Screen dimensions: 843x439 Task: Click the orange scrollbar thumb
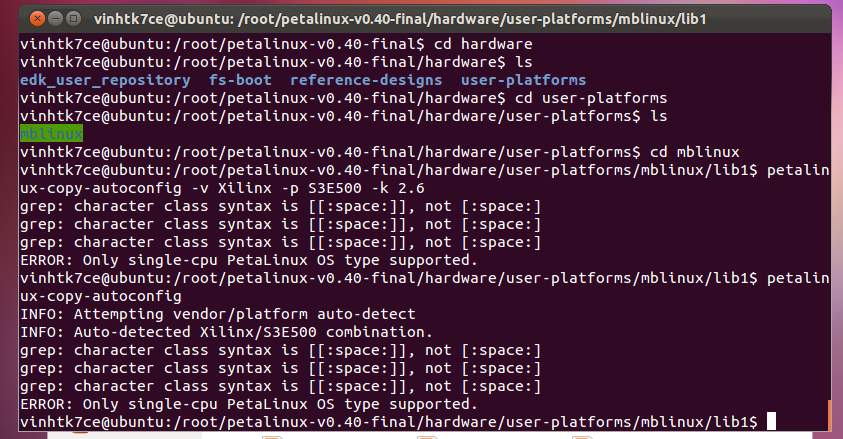click(831, 416)
